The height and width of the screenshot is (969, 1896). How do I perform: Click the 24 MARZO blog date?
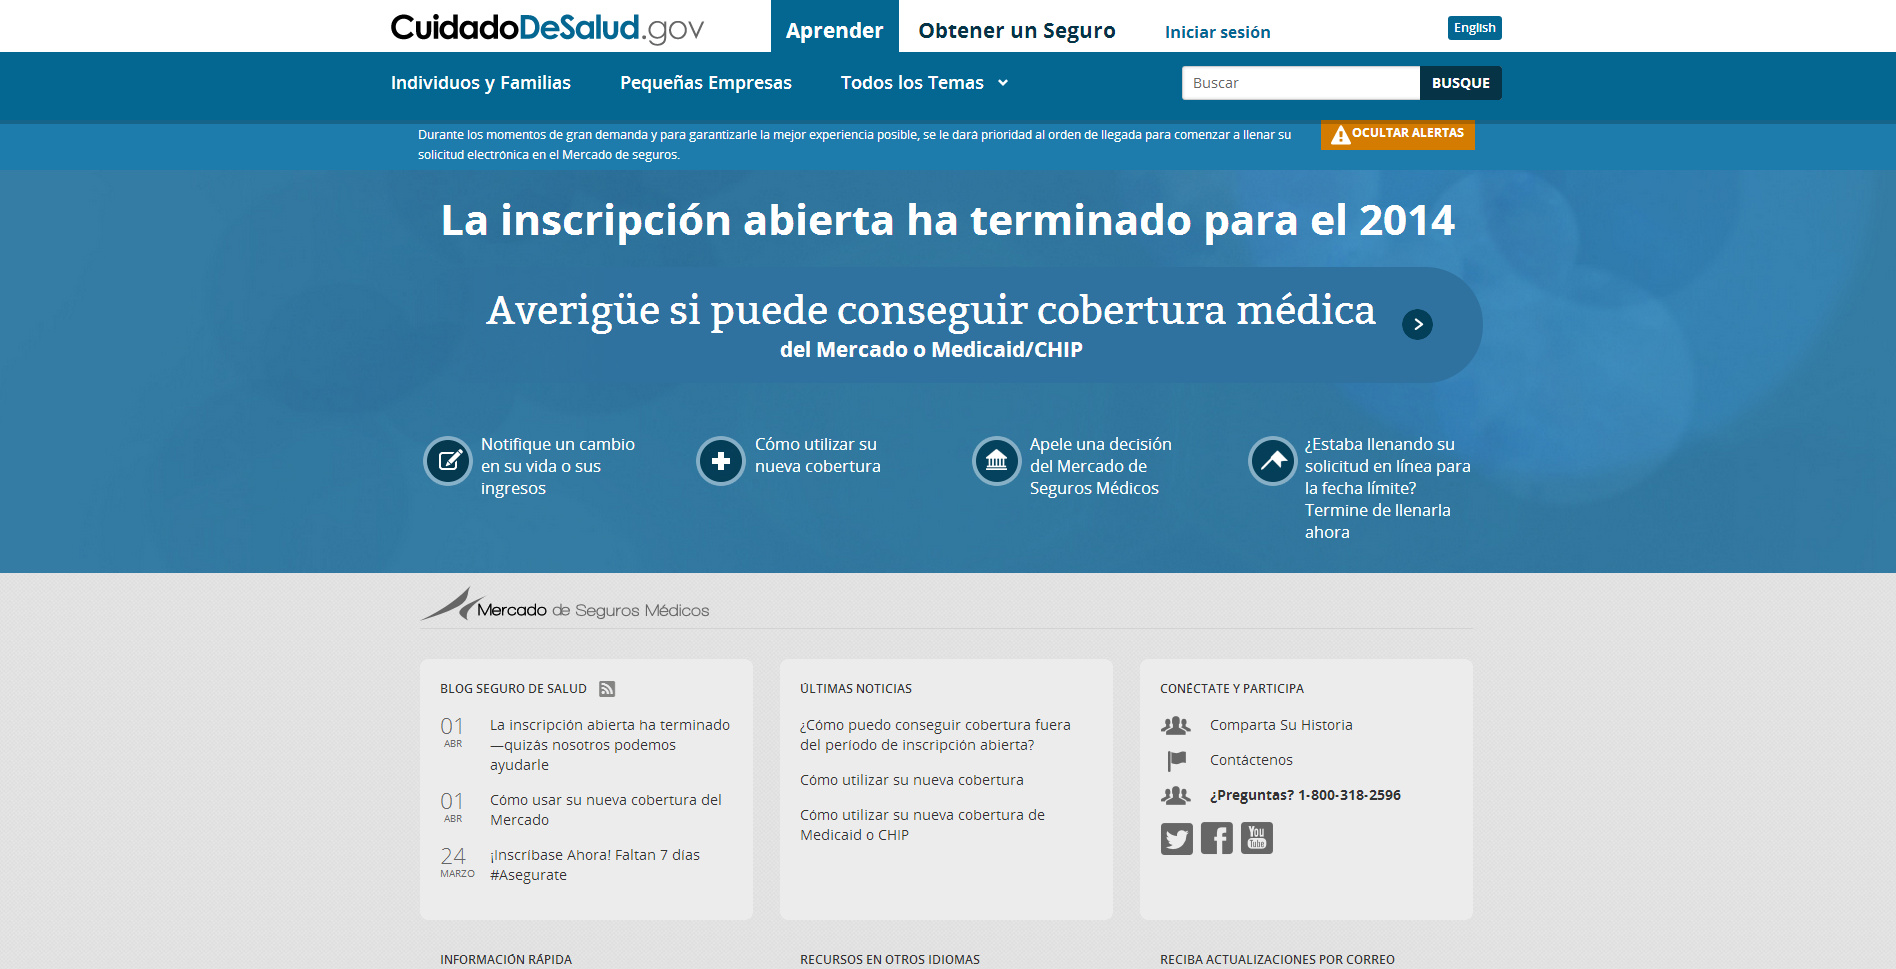point(456,862)
